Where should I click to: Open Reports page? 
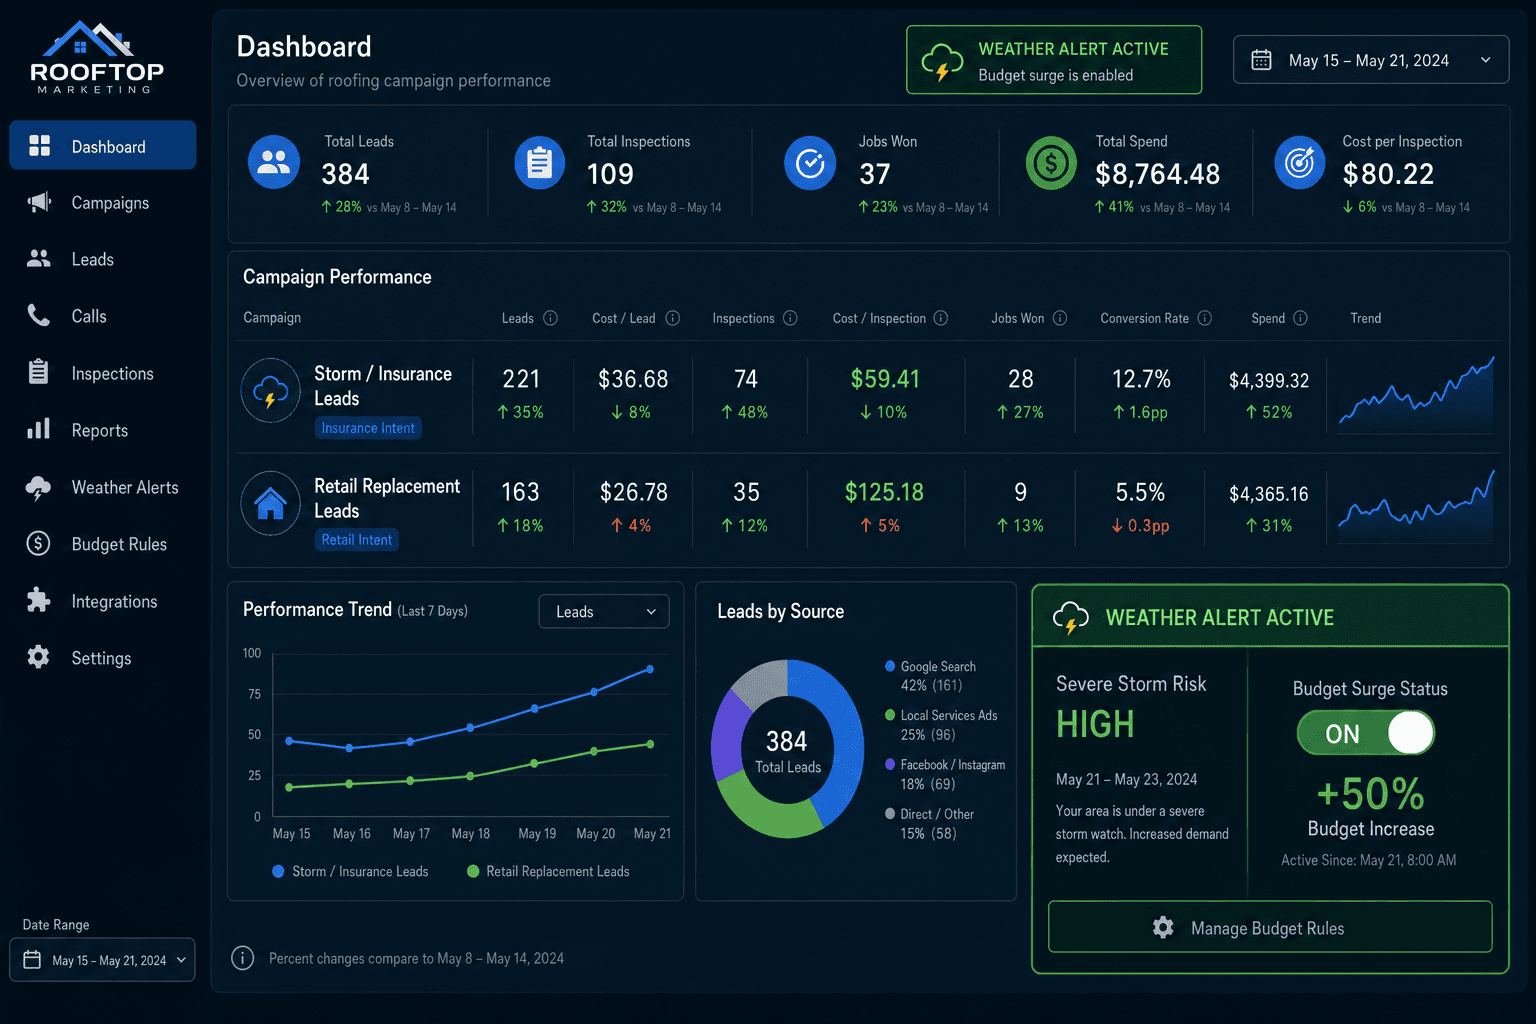click(103, 430)
